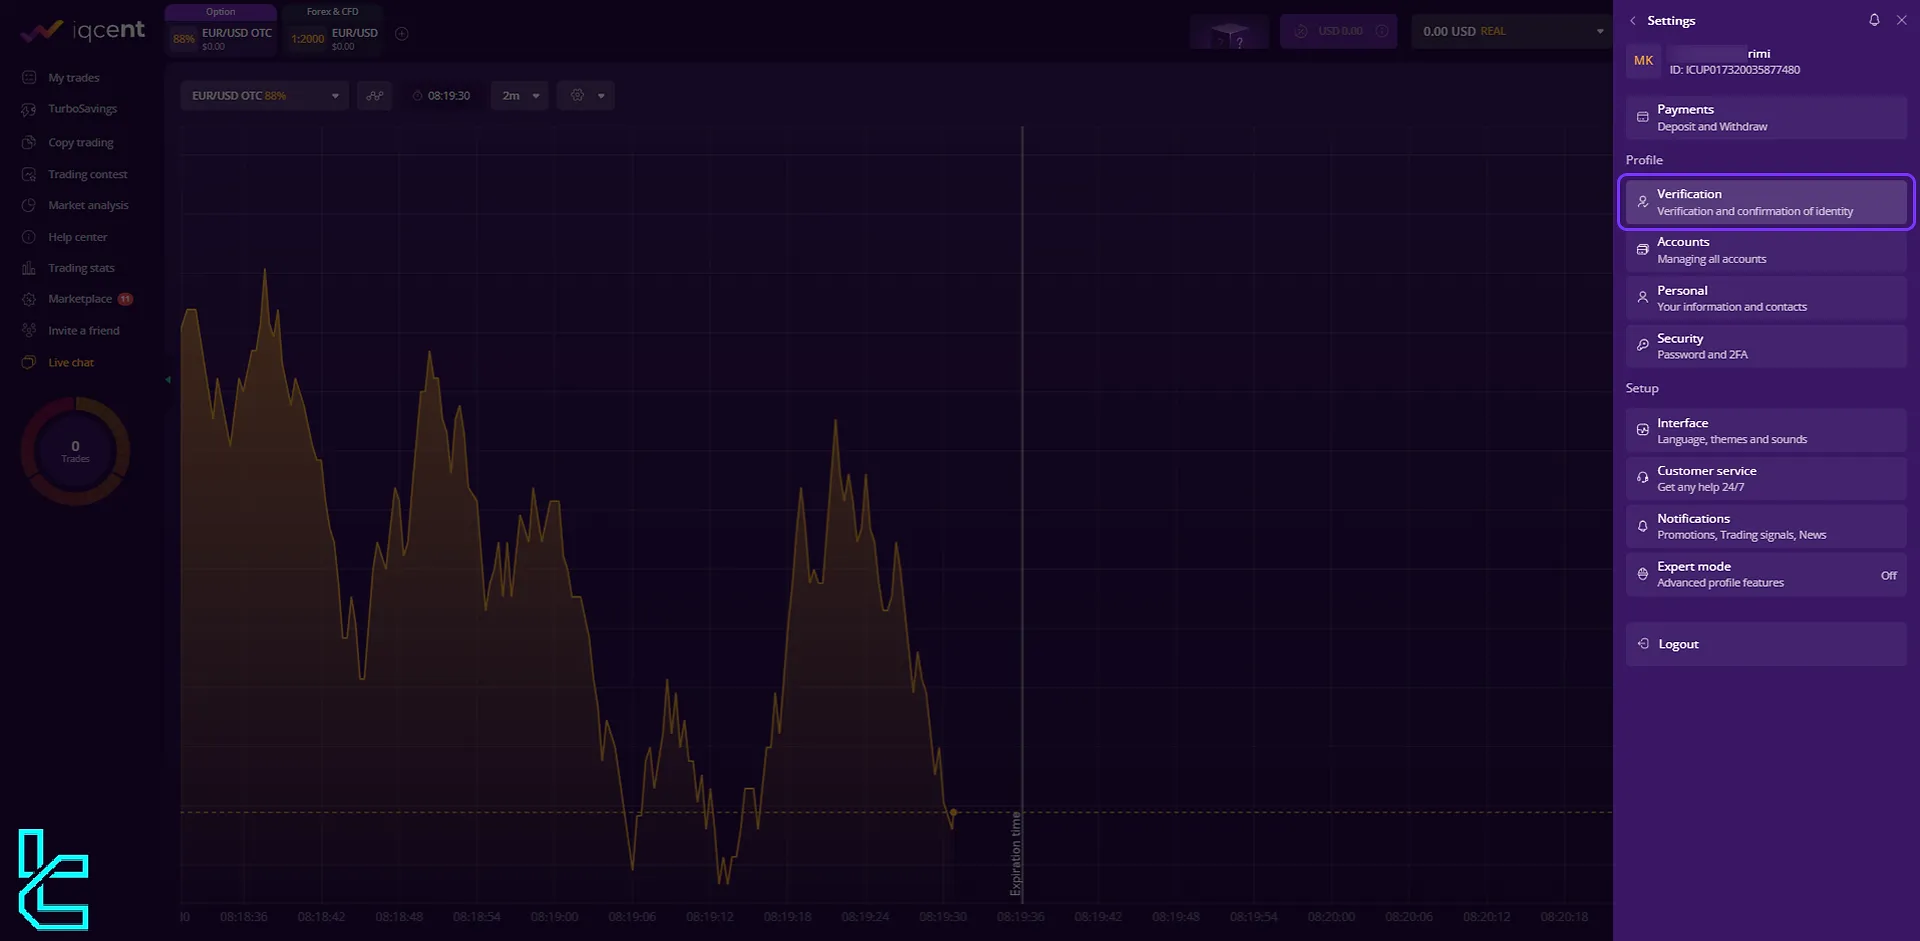Open Verification and confirmation of identity
This screenshot has height=941, width=1920.
tap(1766, 202)
